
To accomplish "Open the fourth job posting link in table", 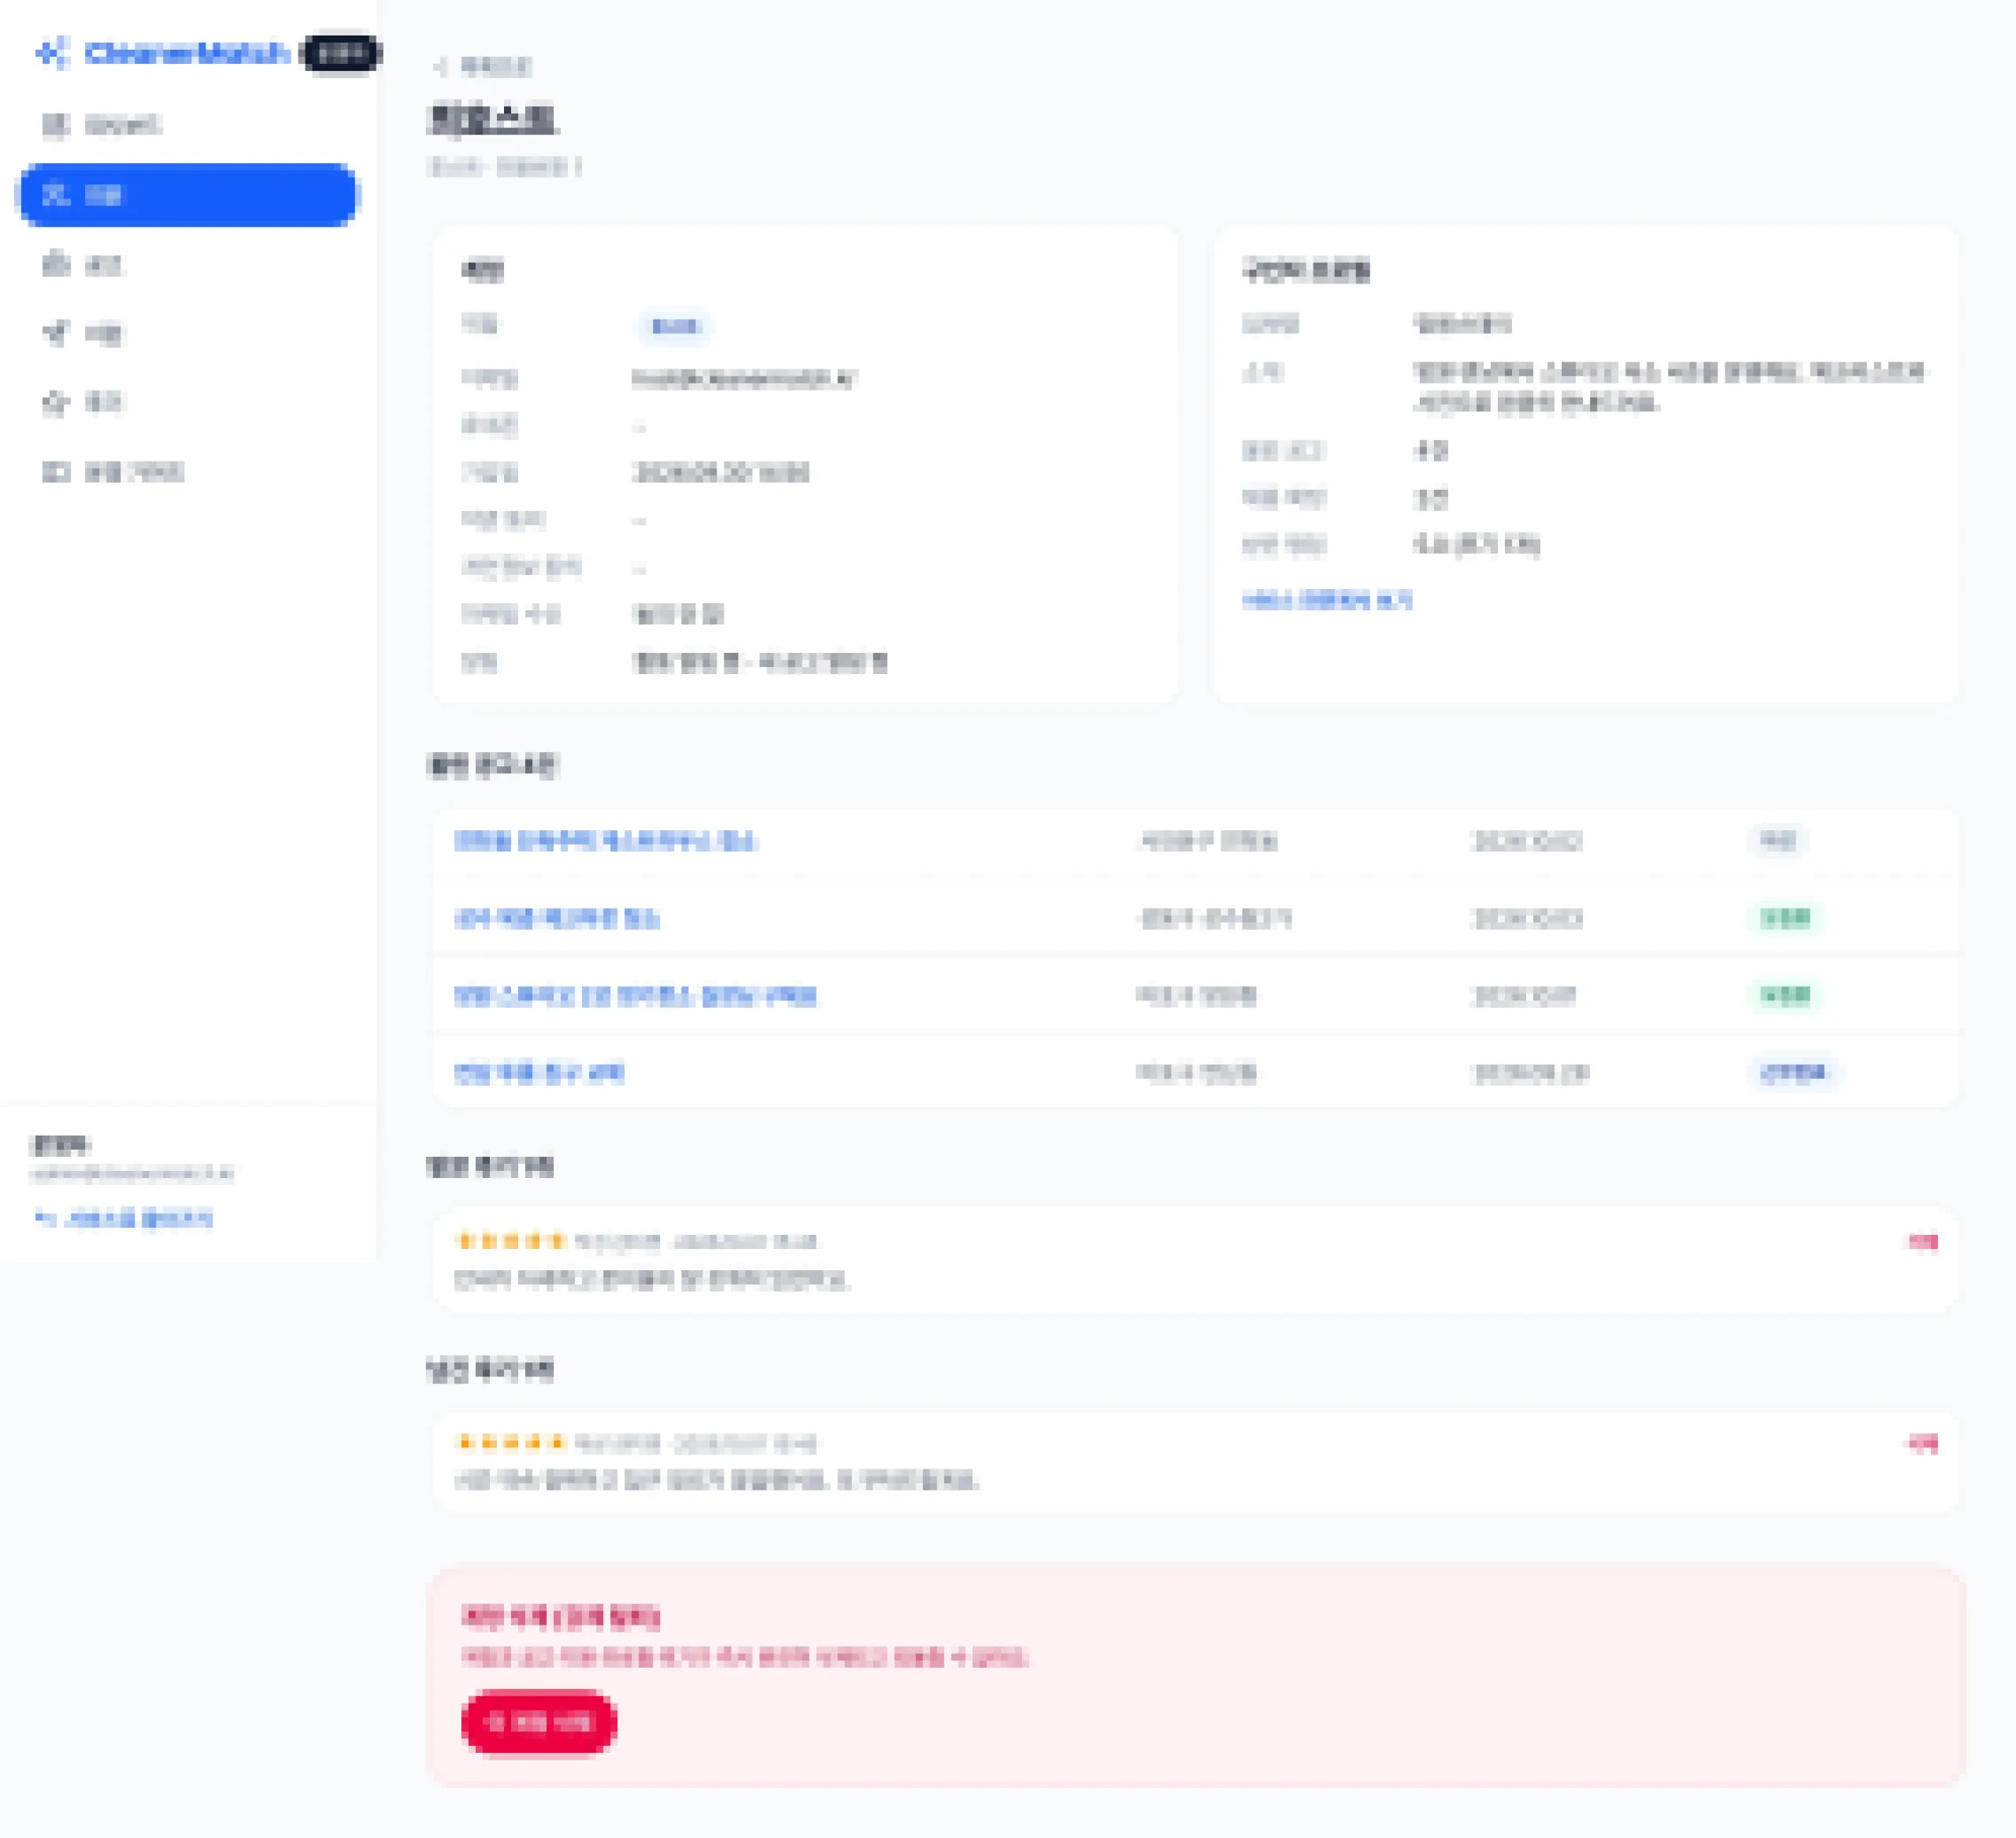I will tap(539, 1073).
